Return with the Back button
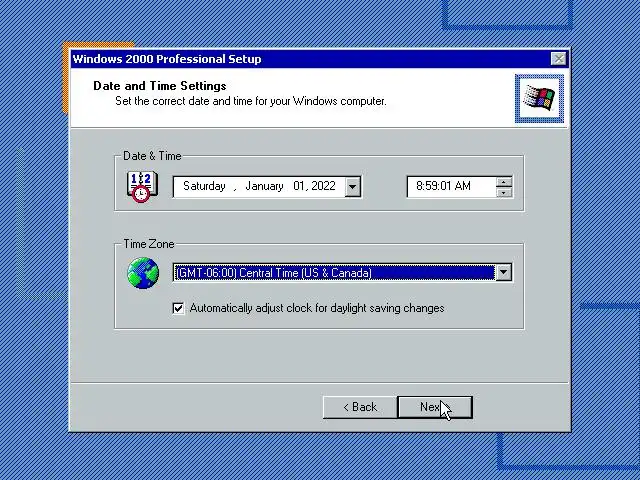Image resolution: width=640 pixels, height=480 pixels. pos(360,407)
